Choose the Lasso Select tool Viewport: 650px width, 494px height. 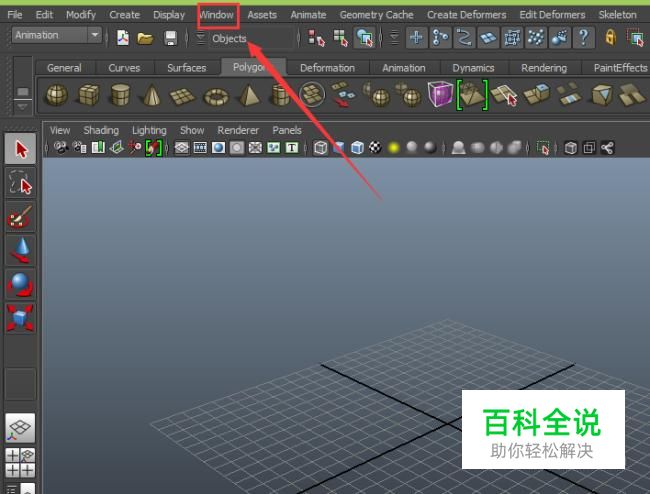click(20, 182)
